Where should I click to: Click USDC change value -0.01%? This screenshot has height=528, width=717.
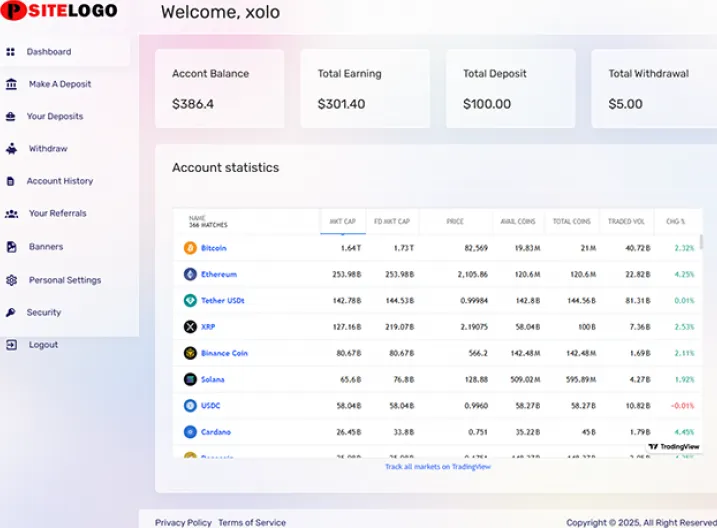[x=682, y=405]
